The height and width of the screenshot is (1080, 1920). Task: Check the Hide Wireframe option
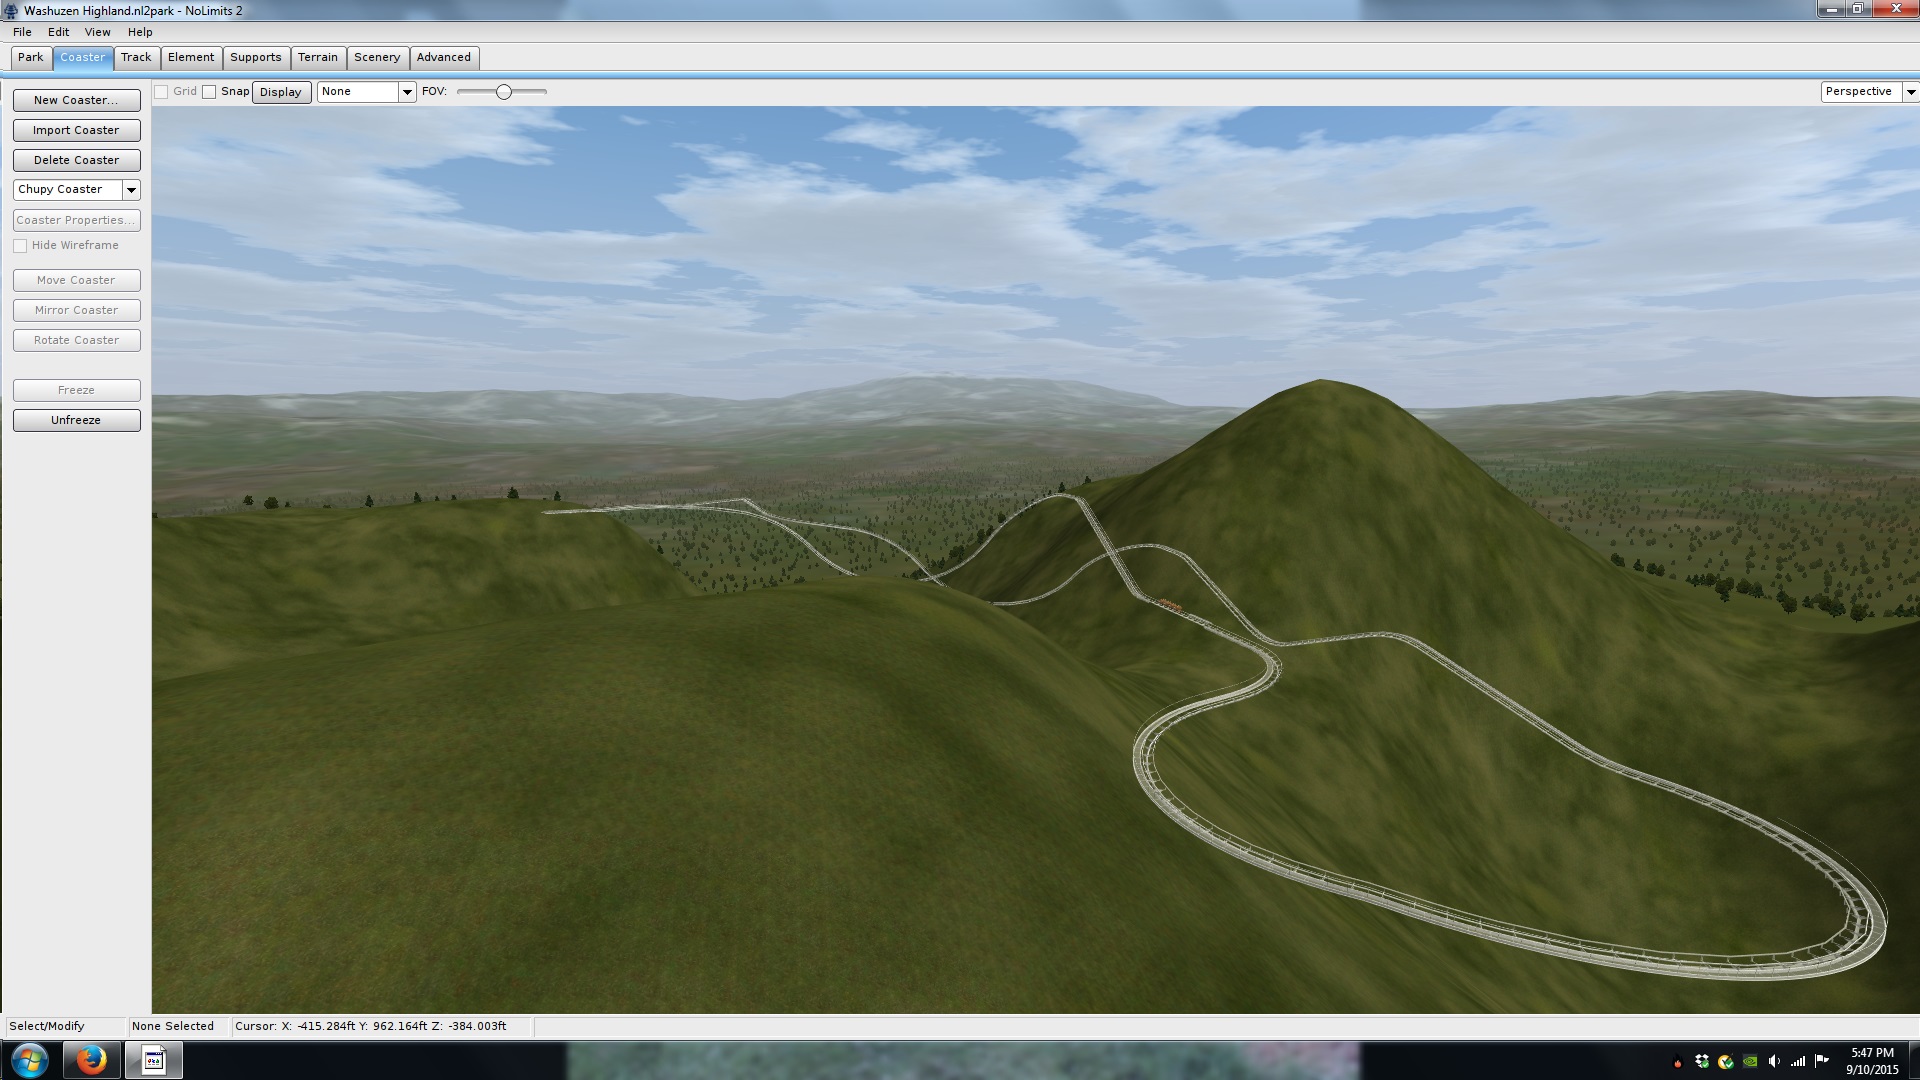click(20, 246)
